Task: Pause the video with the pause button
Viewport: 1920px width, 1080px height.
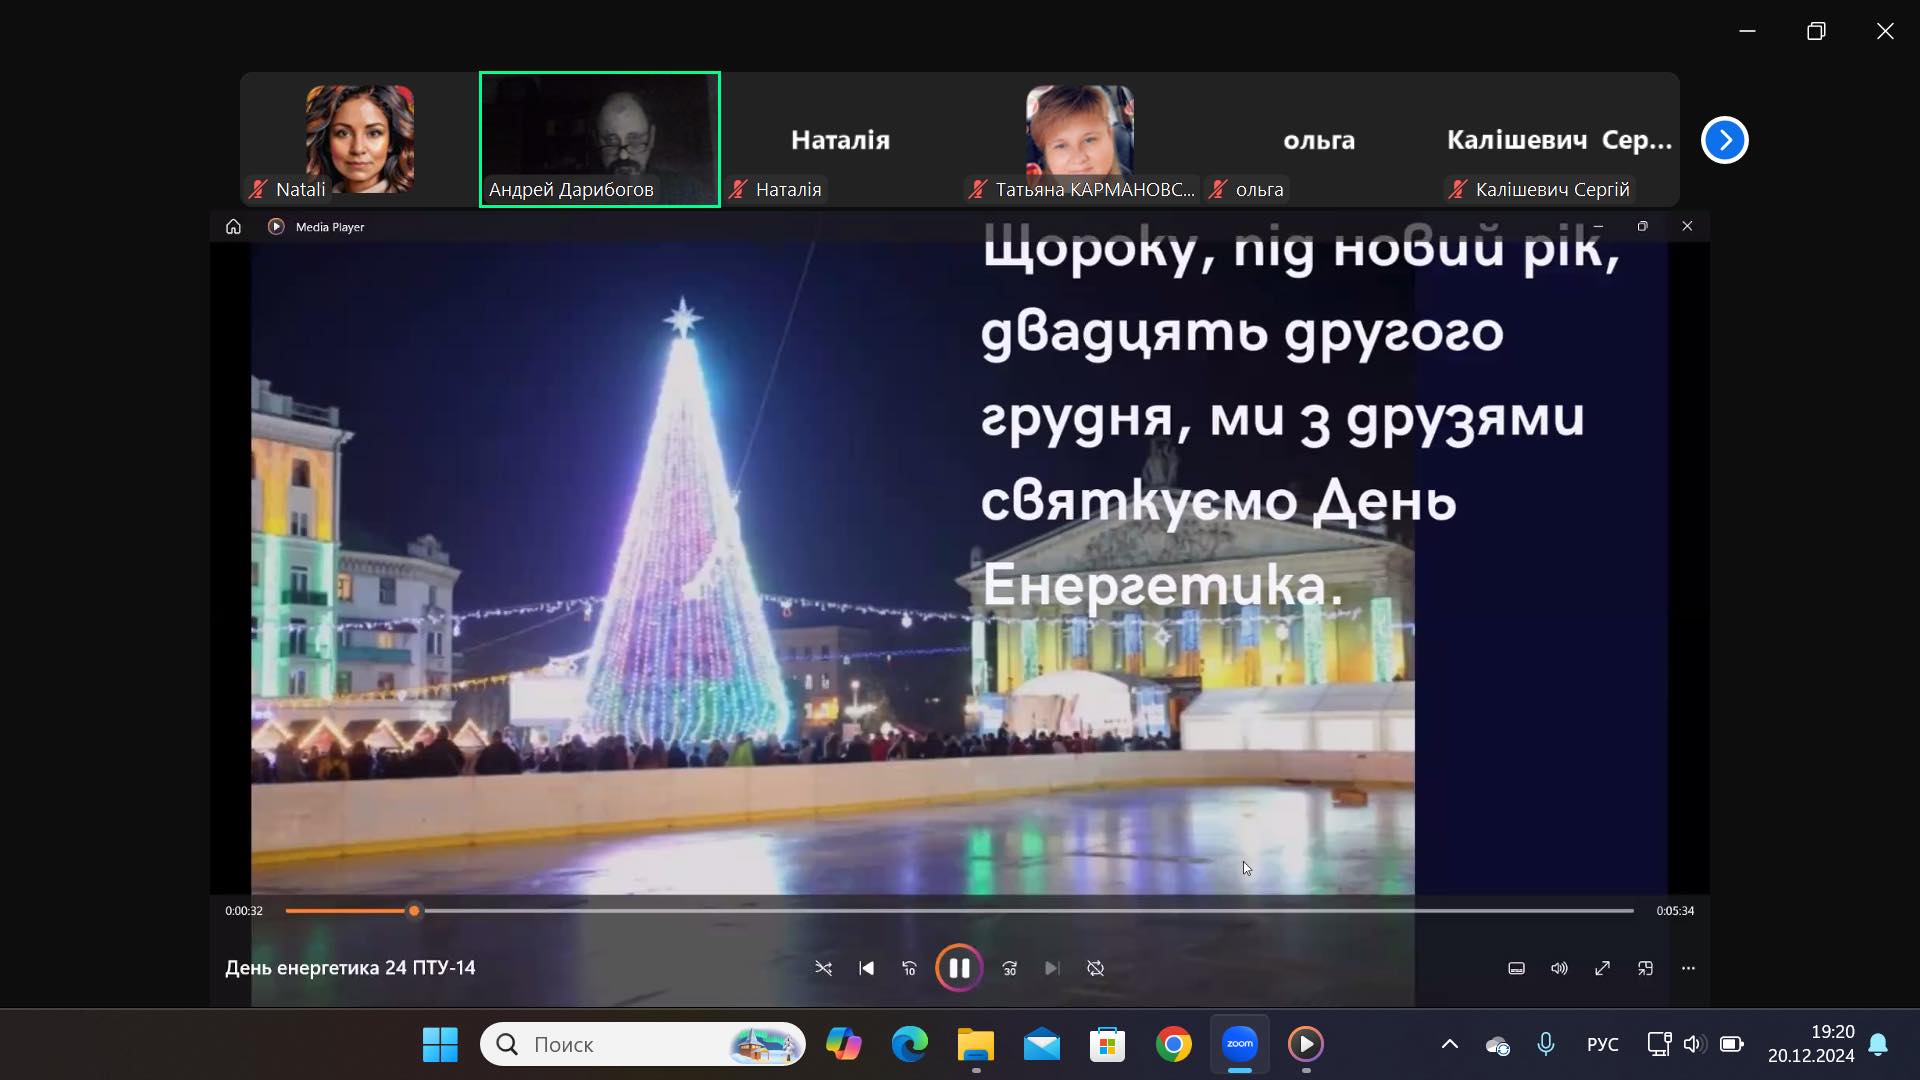Action: (958, 968)
